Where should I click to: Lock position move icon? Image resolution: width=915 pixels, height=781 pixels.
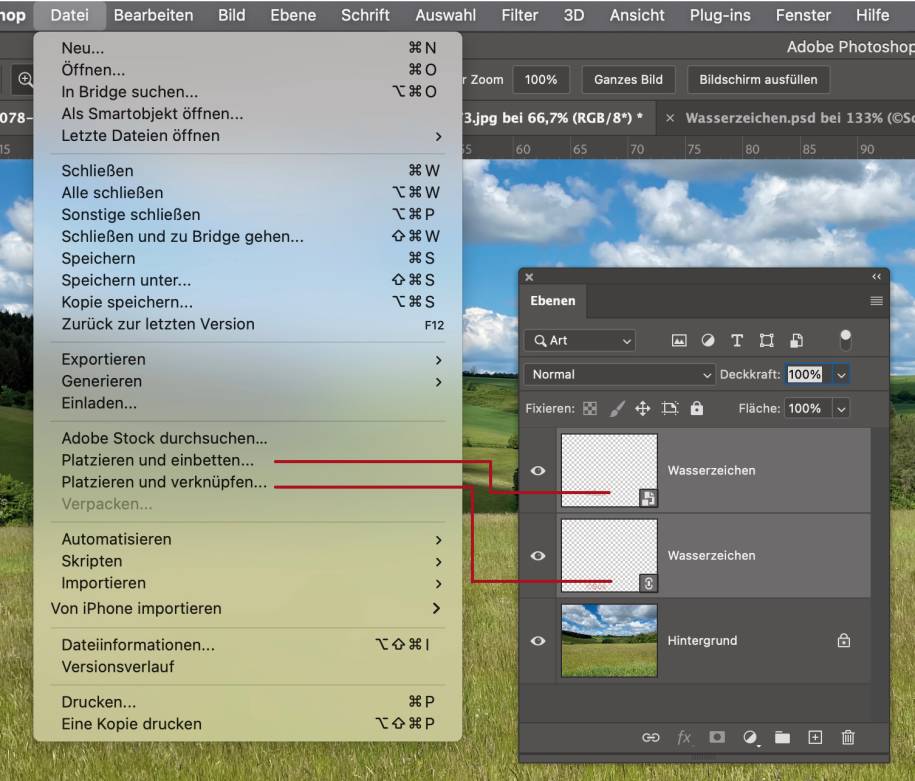(x=642, y=409)
